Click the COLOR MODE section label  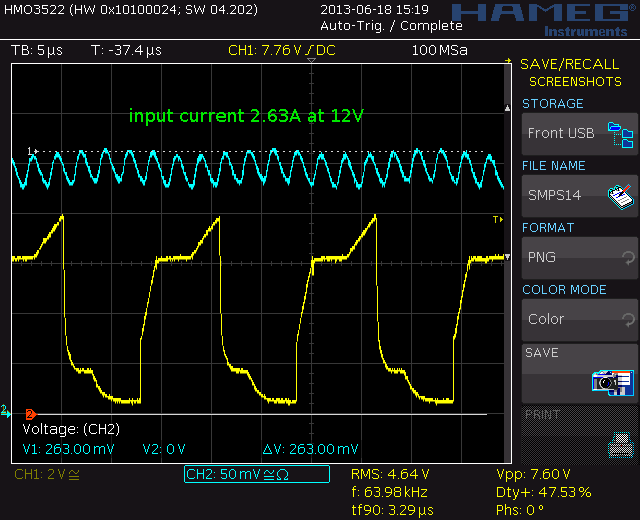tap(564, 290)
